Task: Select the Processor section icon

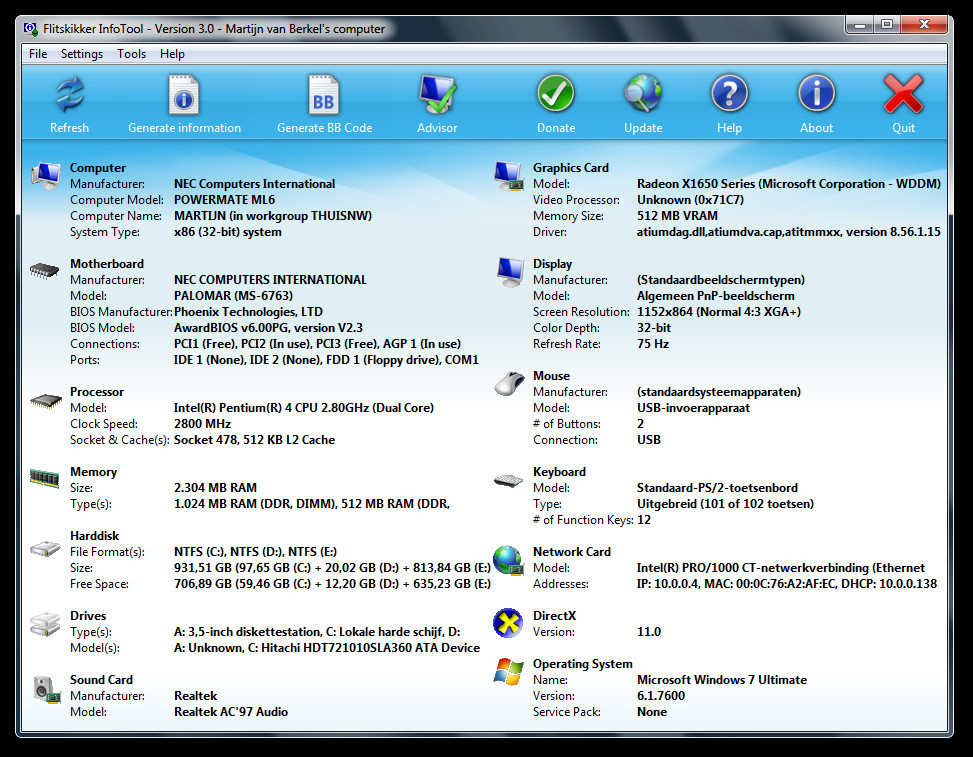Action: 46,401
